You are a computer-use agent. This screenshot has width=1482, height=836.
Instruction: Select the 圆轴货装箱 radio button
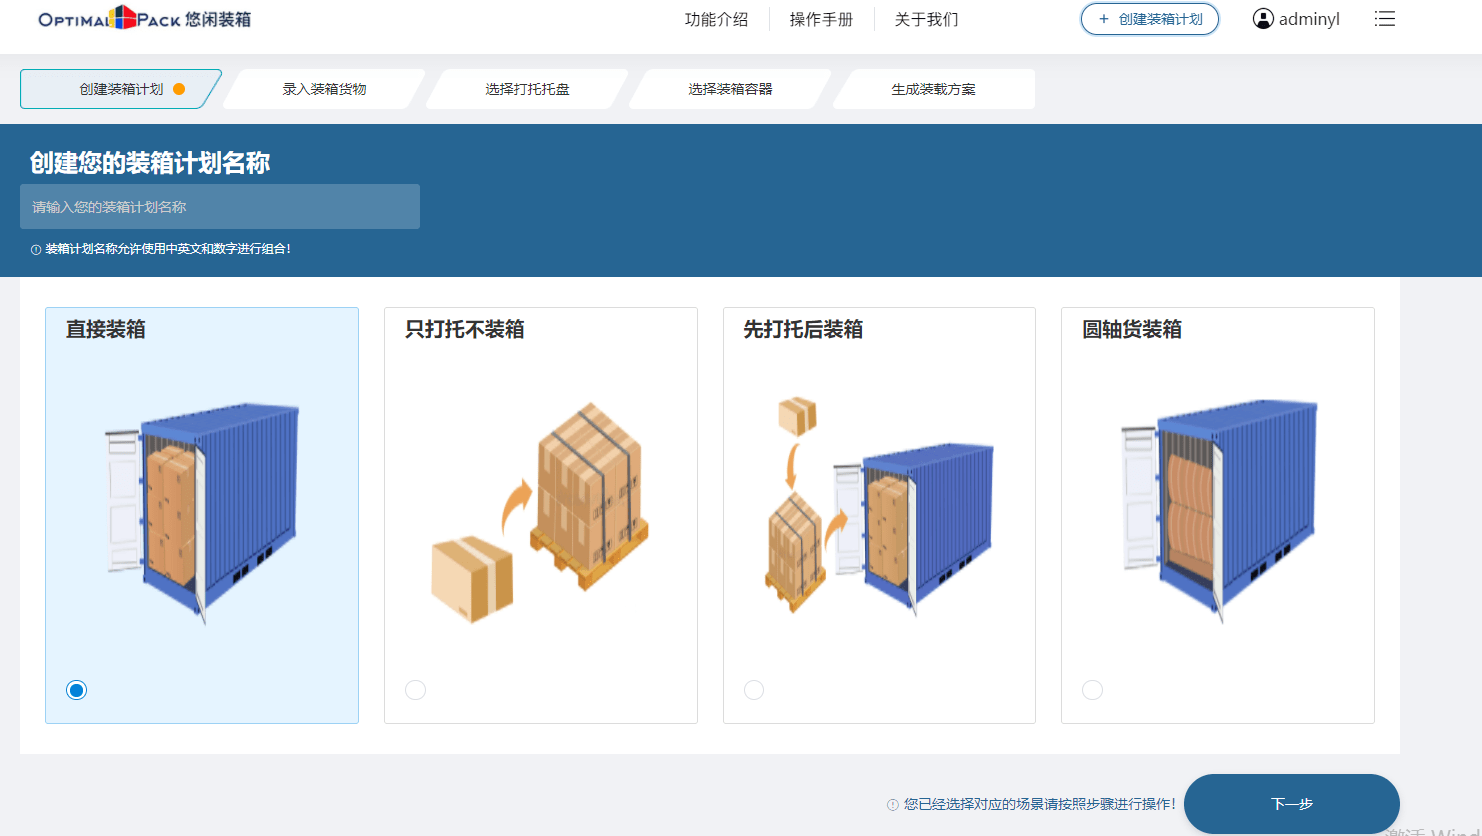click(x=1092, y=689)
